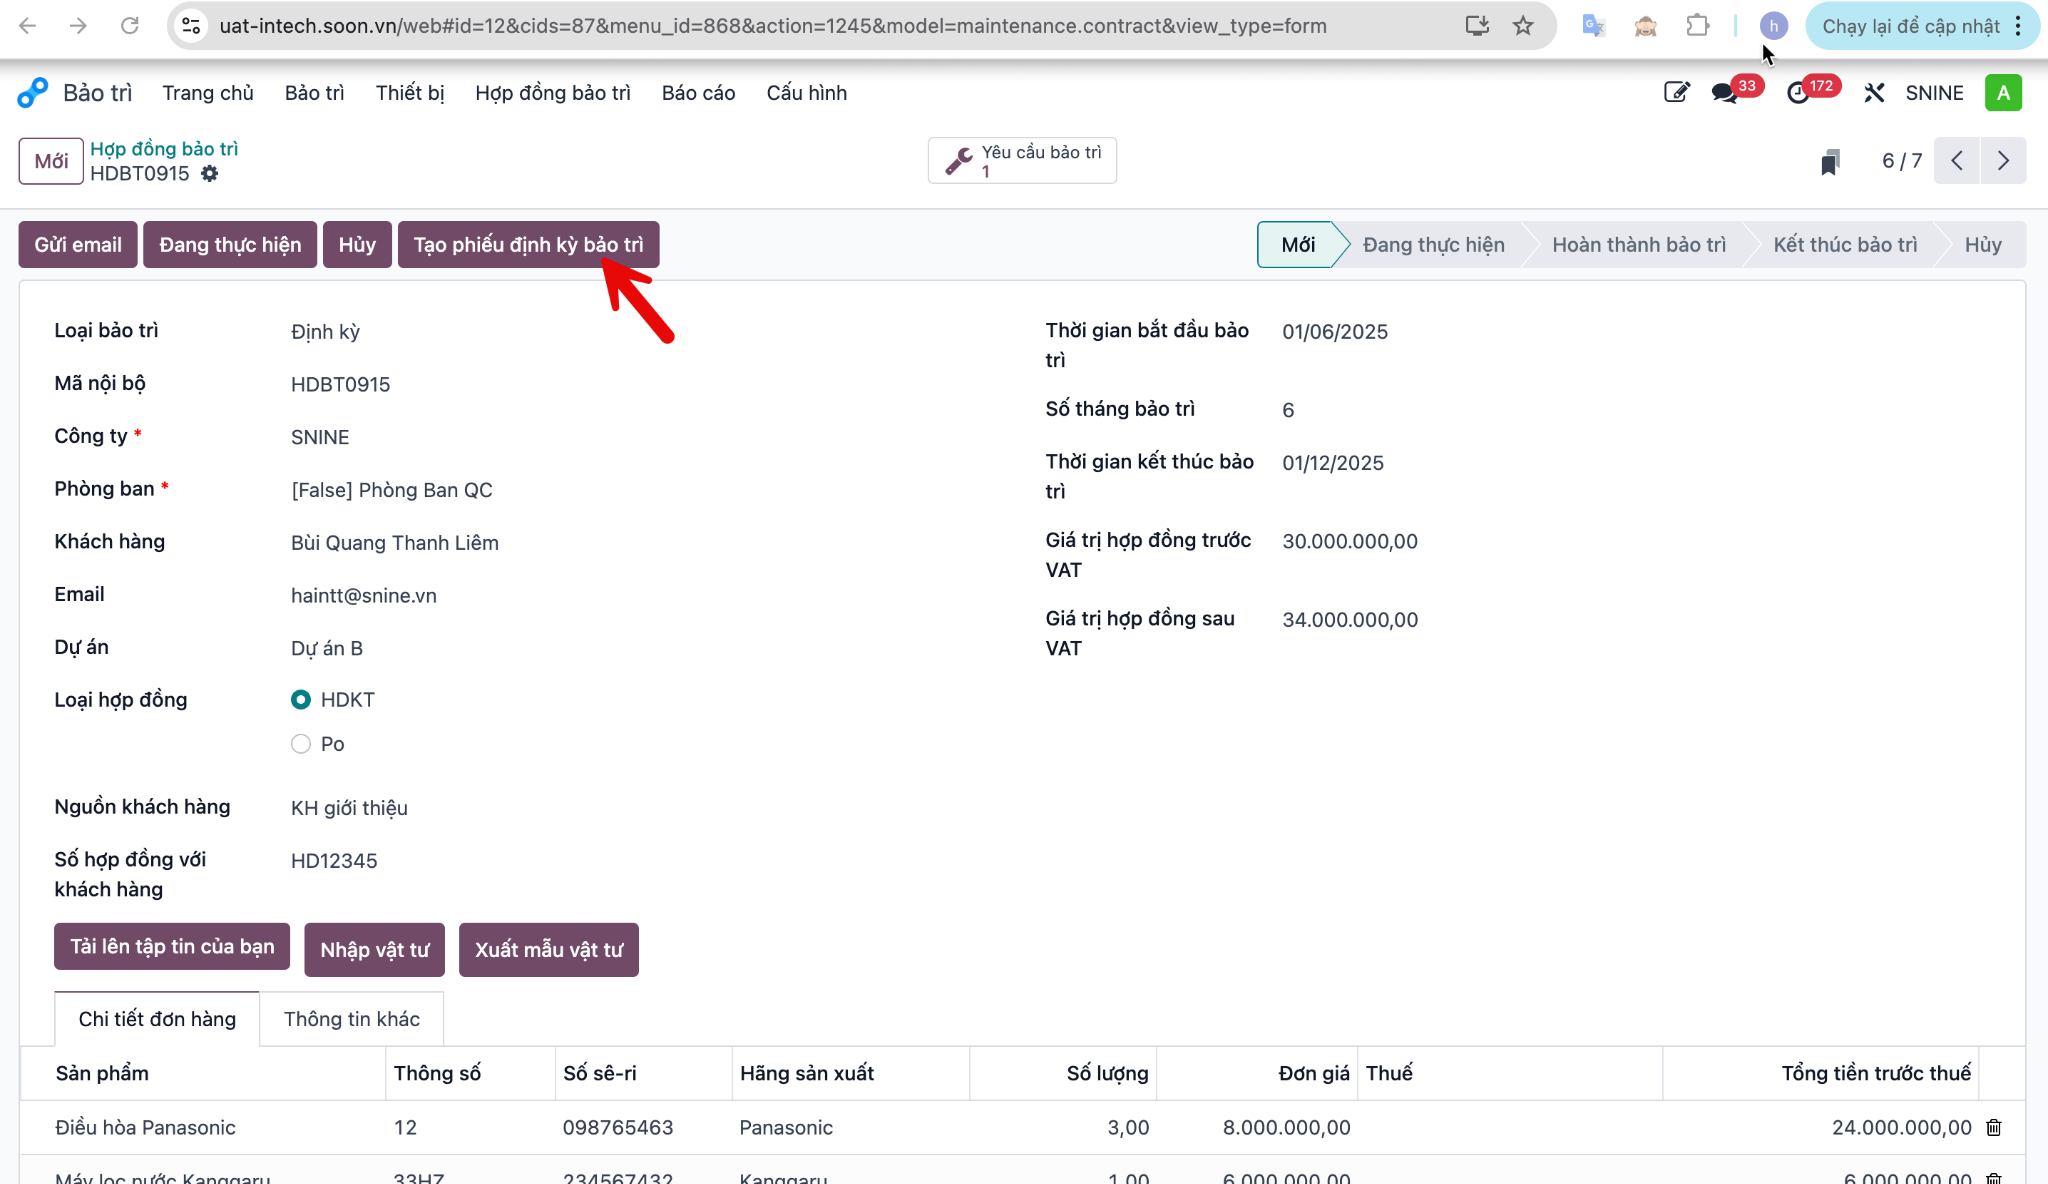Click the gear icon next to HDBT0915

coord(209,173)
